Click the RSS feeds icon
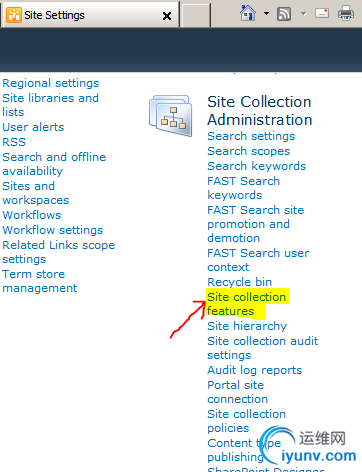This screenshot has width=362, height=472. pos(284,14)
